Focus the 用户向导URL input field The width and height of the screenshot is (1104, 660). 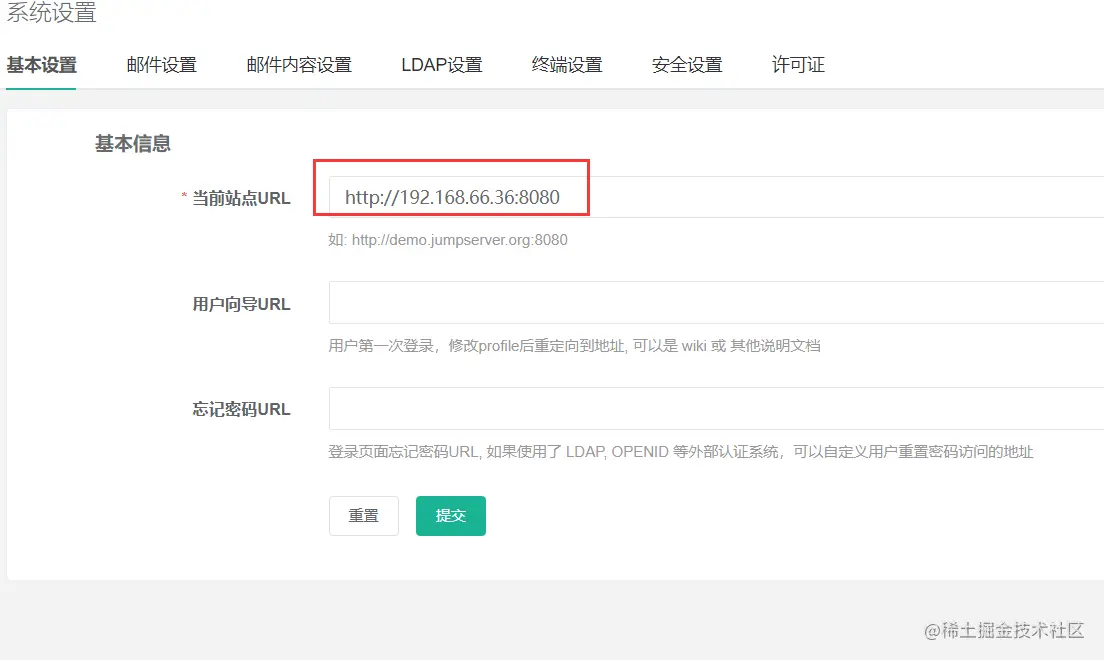[x=716, y=303]
